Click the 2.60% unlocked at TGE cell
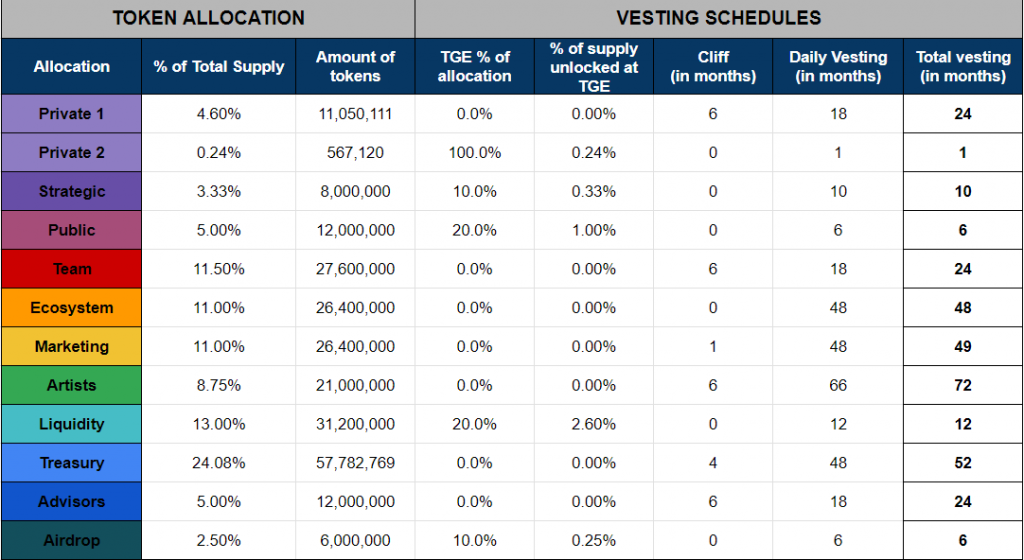 point(594,424)
